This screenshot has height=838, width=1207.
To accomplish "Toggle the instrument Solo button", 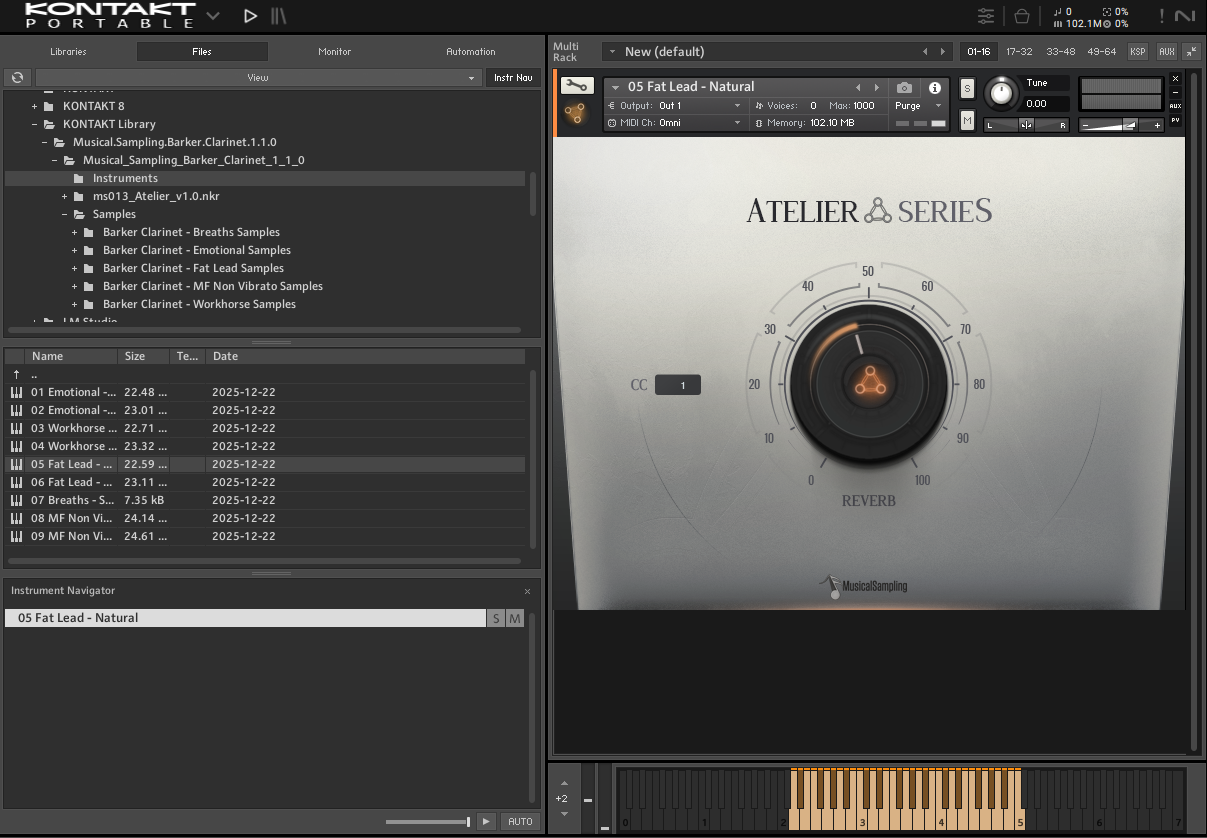I will [967, 88].
